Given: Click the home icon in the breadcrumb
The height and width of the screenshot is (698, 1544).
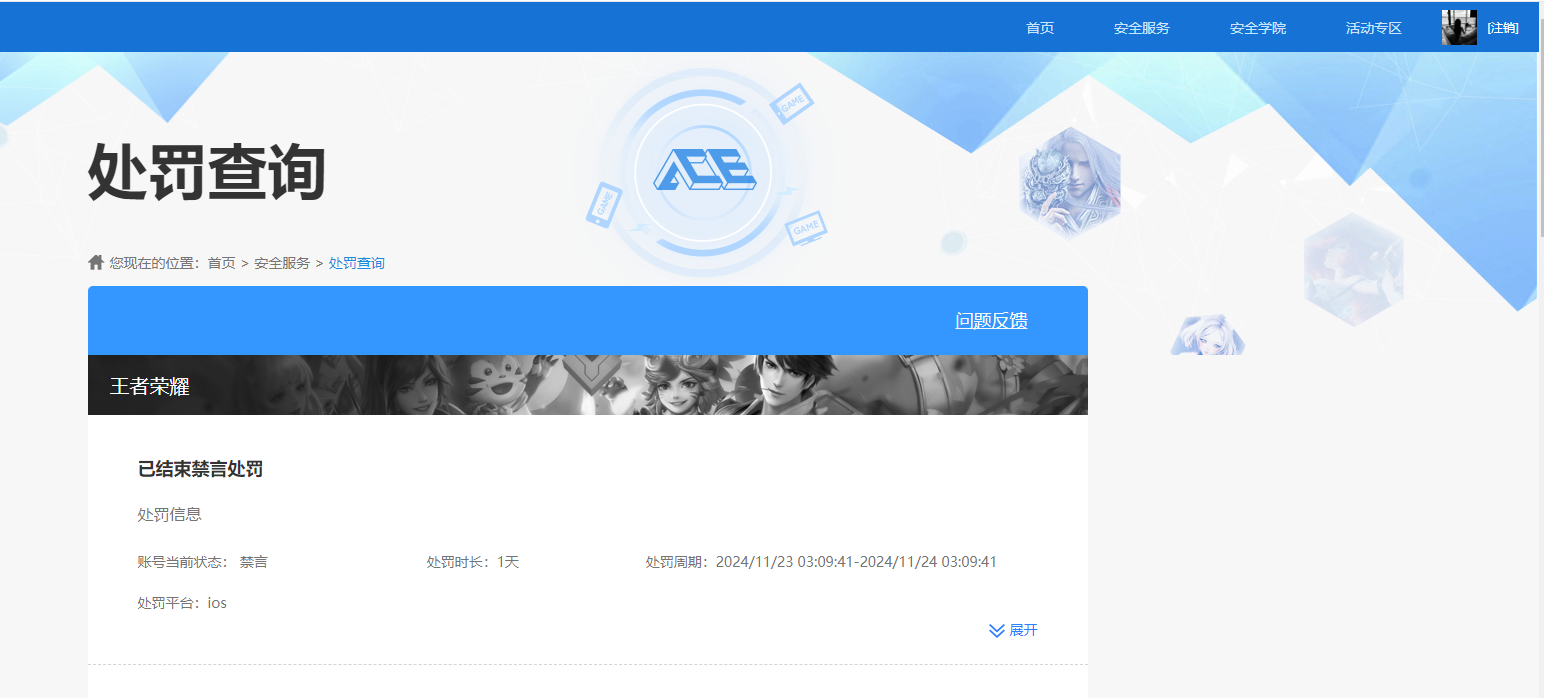Looking at the screenshot, I should [x=95, y=262].
